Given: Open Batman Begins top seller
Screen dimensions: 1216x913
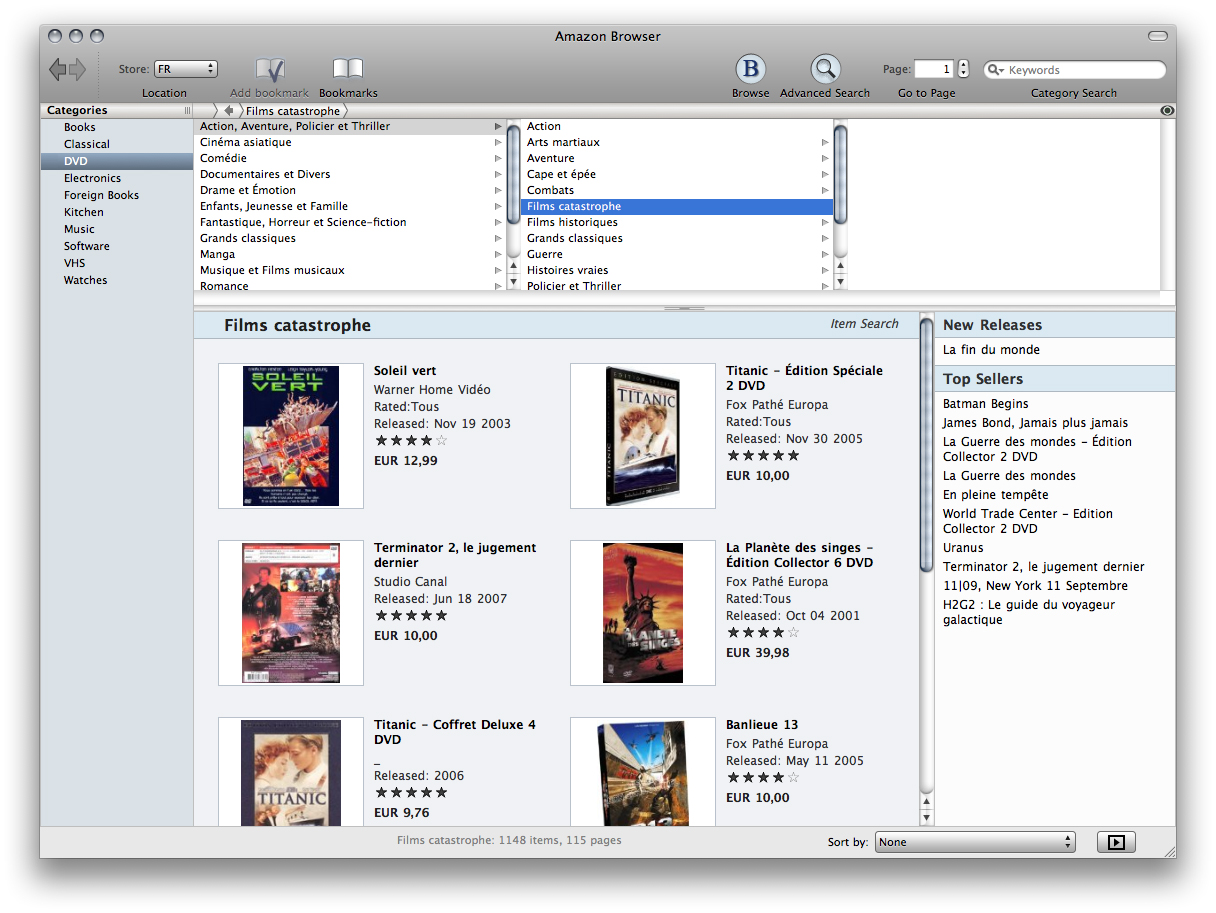Looking at the screenshot, I should (986, 404).
